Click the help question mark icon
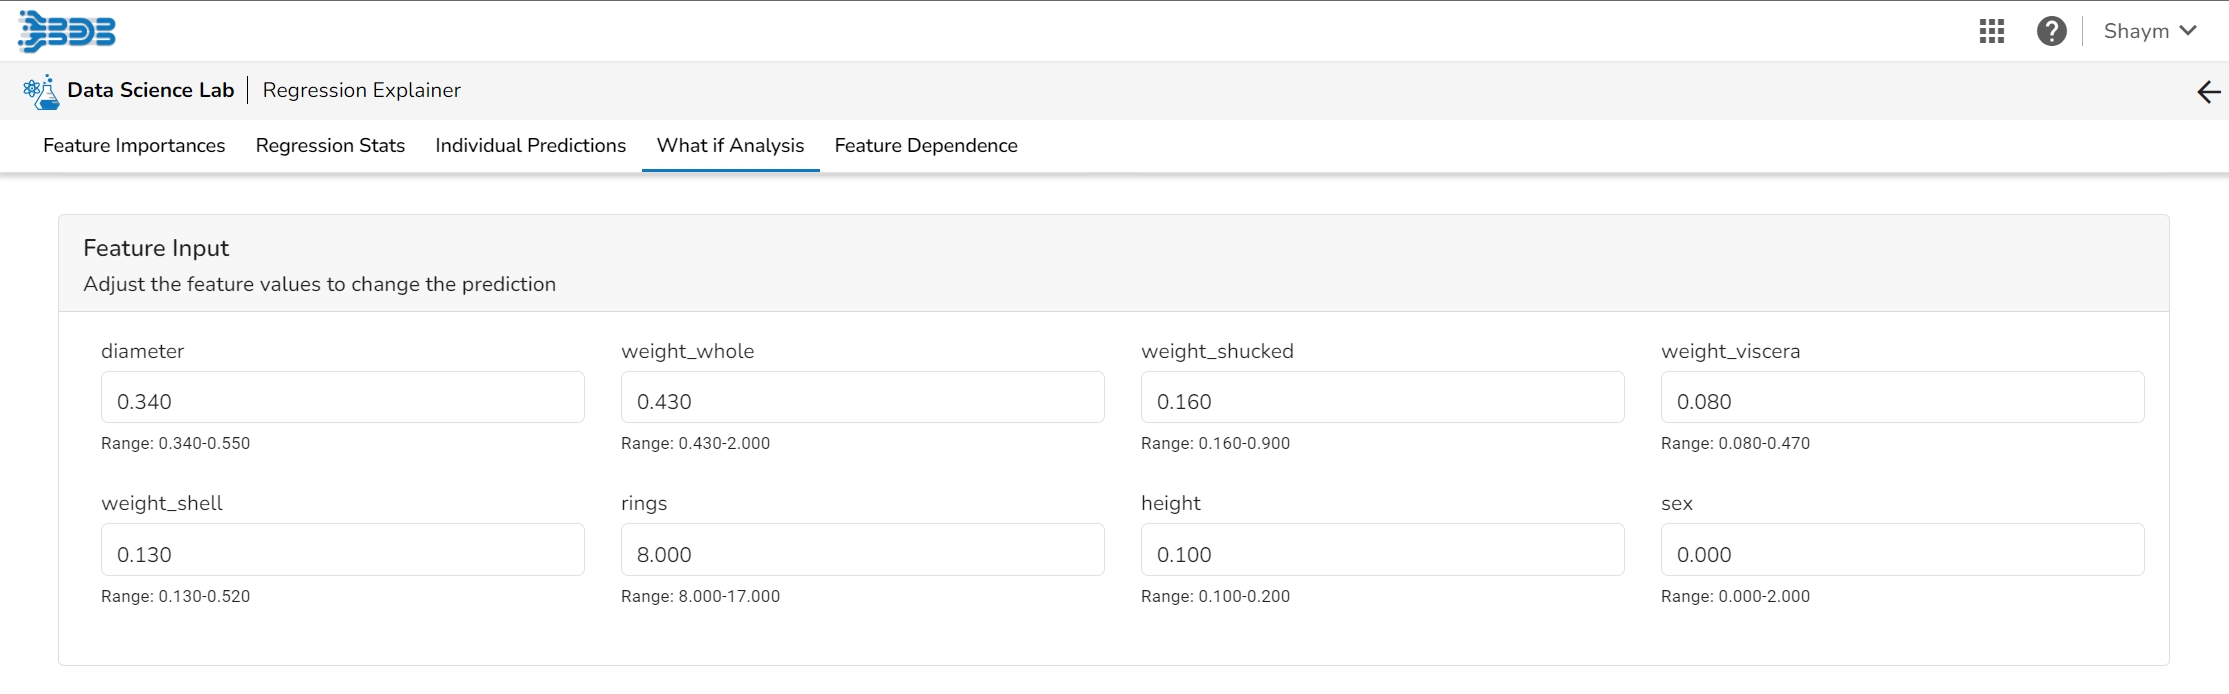This screenshot has height=694, width=2229. 2051,31
